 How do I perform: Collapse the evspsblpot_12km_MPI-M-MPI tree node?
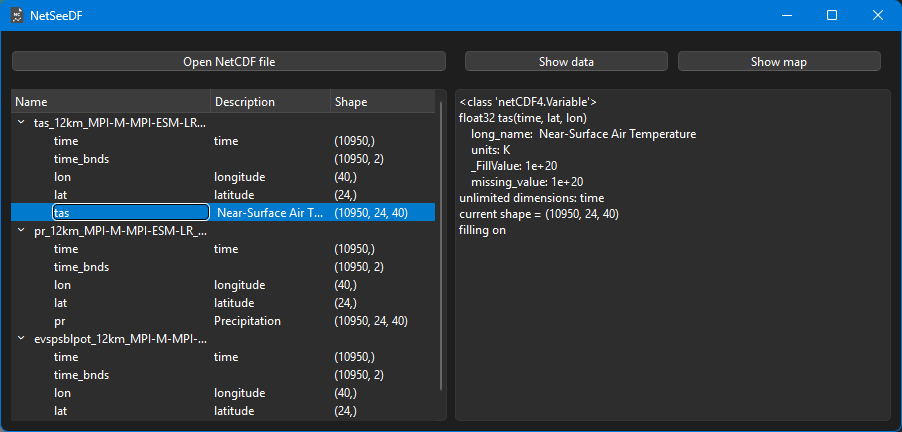[22, 339]
